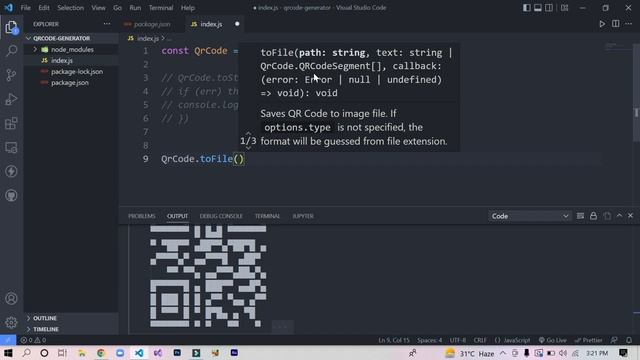Toggle Prettier in status bar
This screenshot has height=360, width=640.
point(589,340)
